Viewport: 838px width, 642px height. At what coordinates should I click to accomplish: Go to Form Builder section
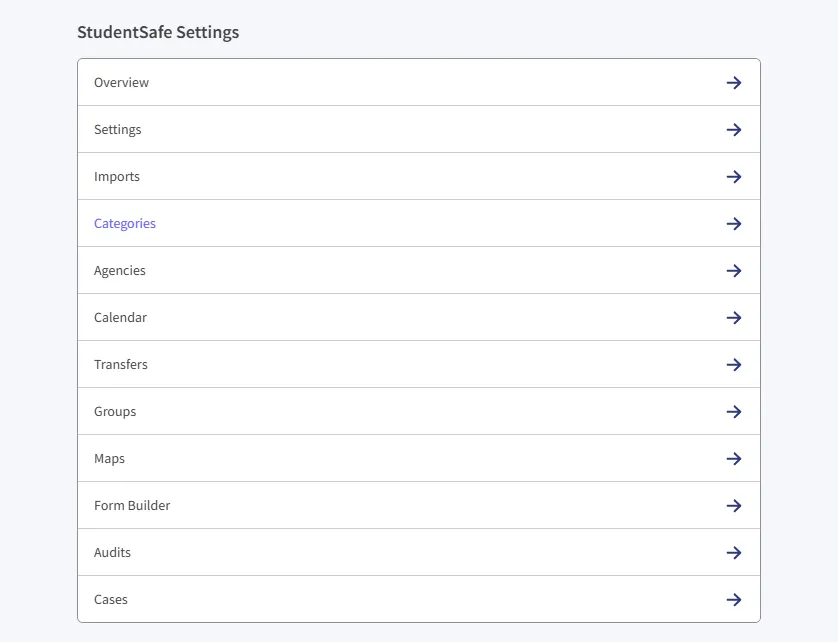point(418,506)
